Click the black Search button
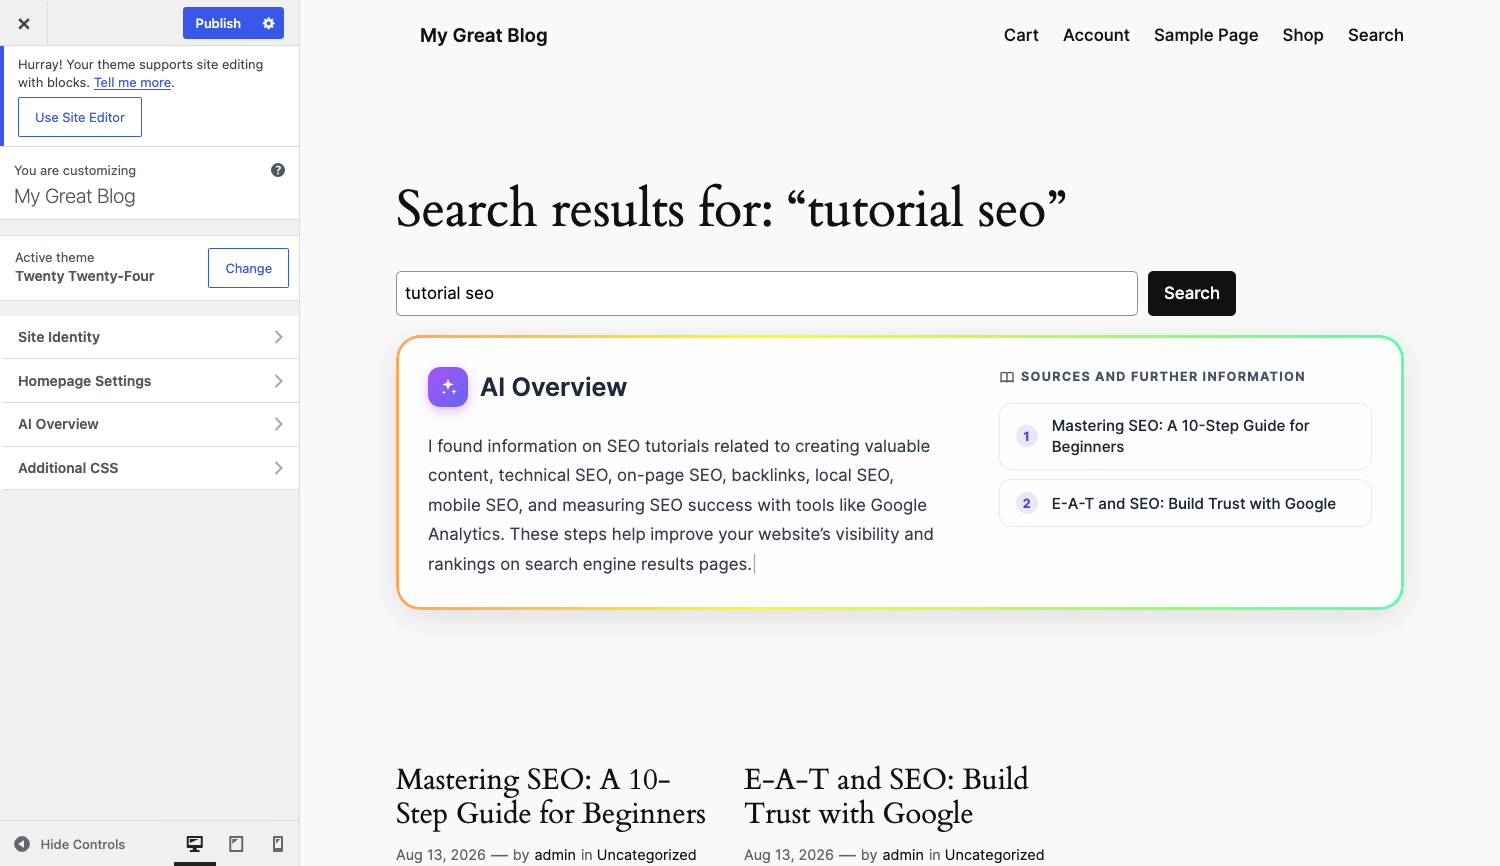Viewport: 1500px width, 866px height. (1192, 293)
